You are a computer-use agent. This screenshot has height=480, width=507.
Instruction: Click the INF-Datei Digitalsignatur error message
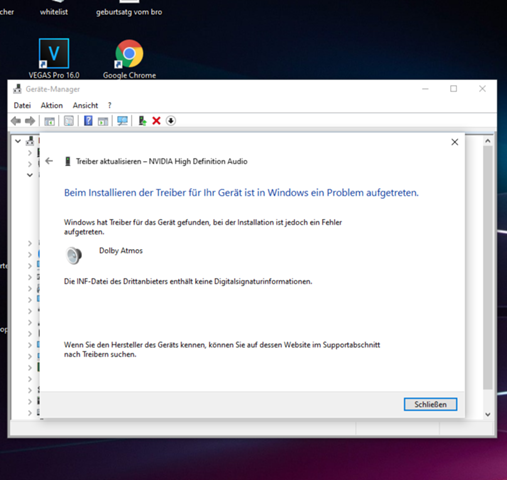pyautogui.click(x=188, y=282)
